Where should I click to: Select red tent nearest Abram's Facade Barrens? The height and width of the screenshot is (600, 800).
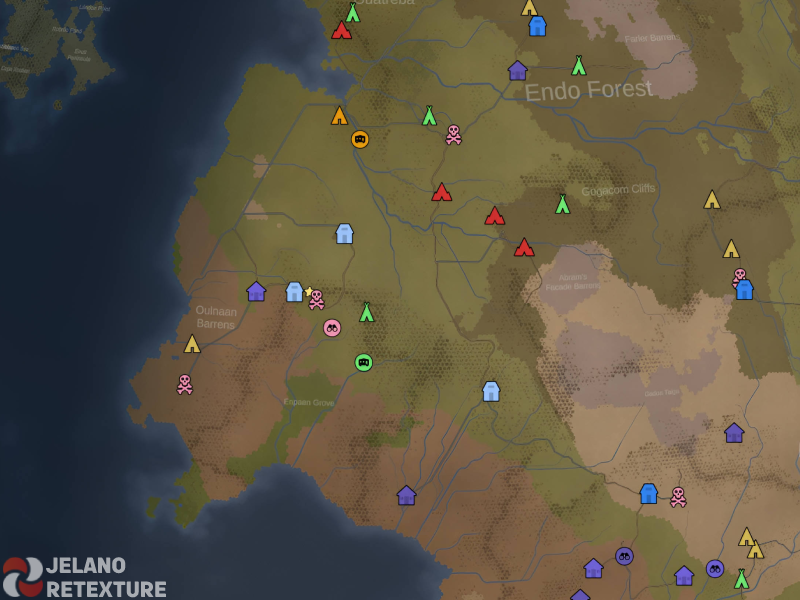click(524, 247)
